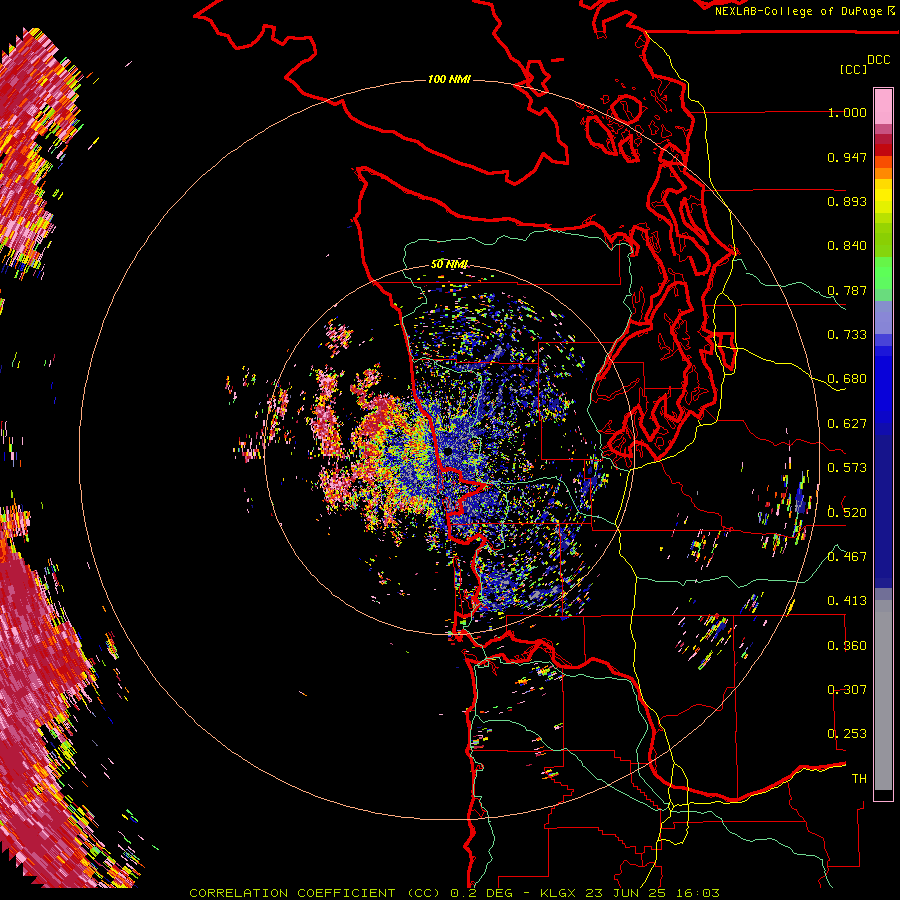This screenshot has height=900, width=900.
Task: Click the 0.467 color scale value
Action: 847,557
